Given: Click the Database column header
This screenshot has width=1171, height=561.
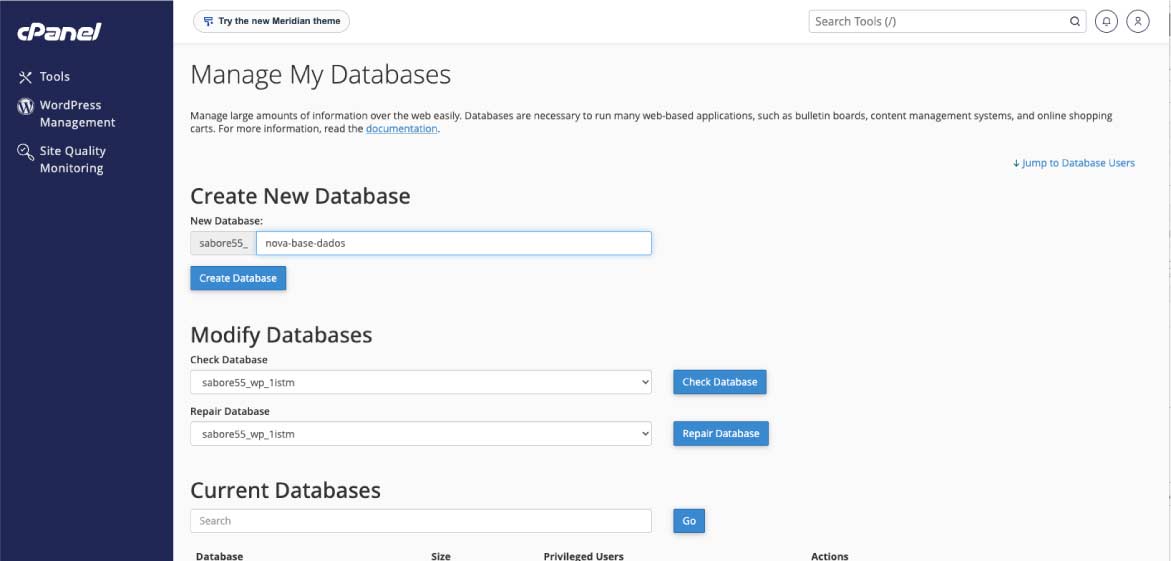Looking at the screenshot, I should coord(220,556).
